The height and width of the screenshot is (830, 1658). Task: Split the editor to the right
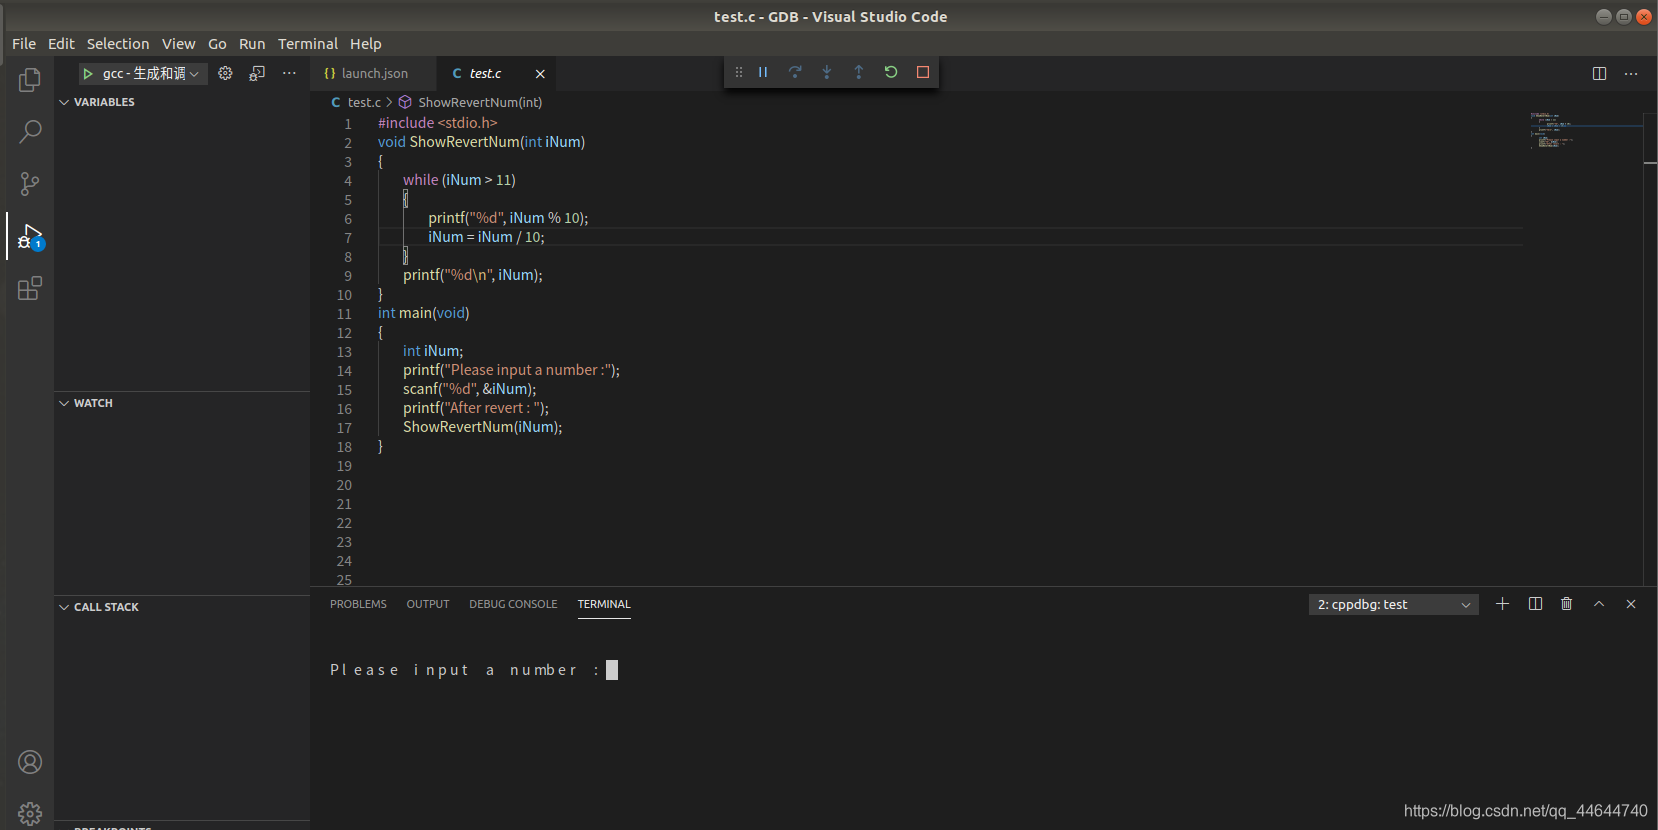[x=1599, y=73]
